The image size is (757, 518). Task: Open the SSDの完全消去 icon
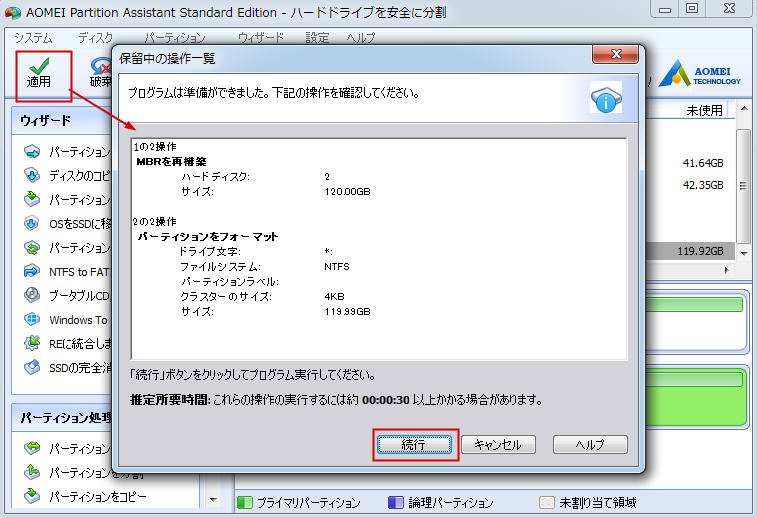[x=32, y=367]
